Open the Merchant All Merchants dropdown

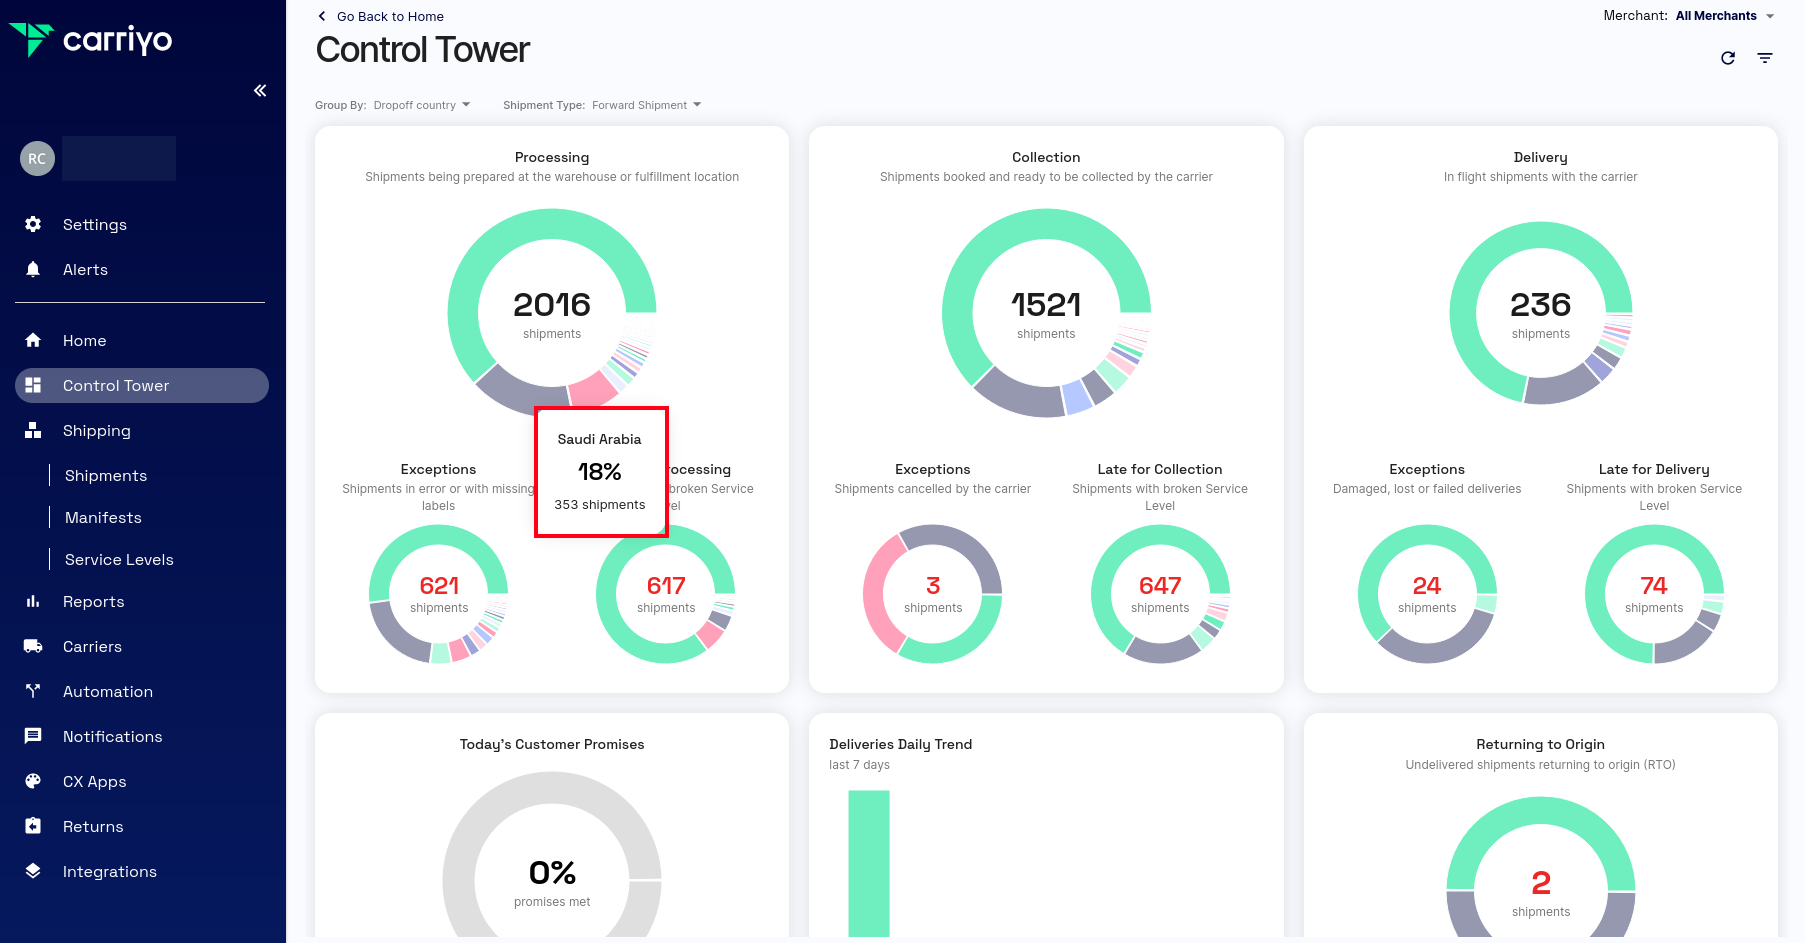pyautogui.click(x=1725, y=16)
